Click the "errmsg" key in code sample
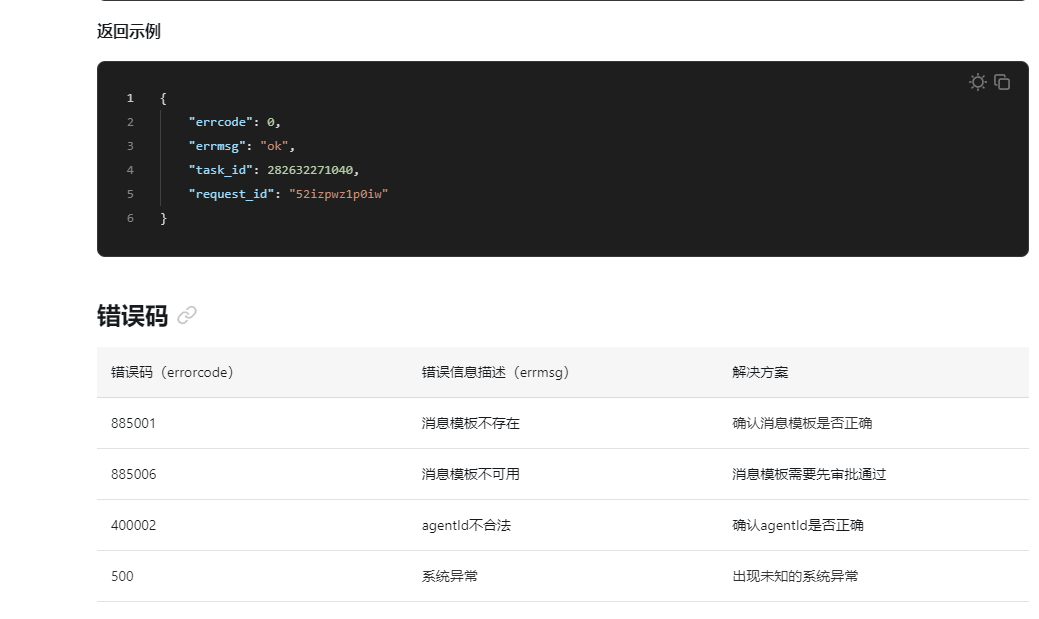Image resolution: width=1039 pixels, height=619 pixels. [x=215, y=146]
